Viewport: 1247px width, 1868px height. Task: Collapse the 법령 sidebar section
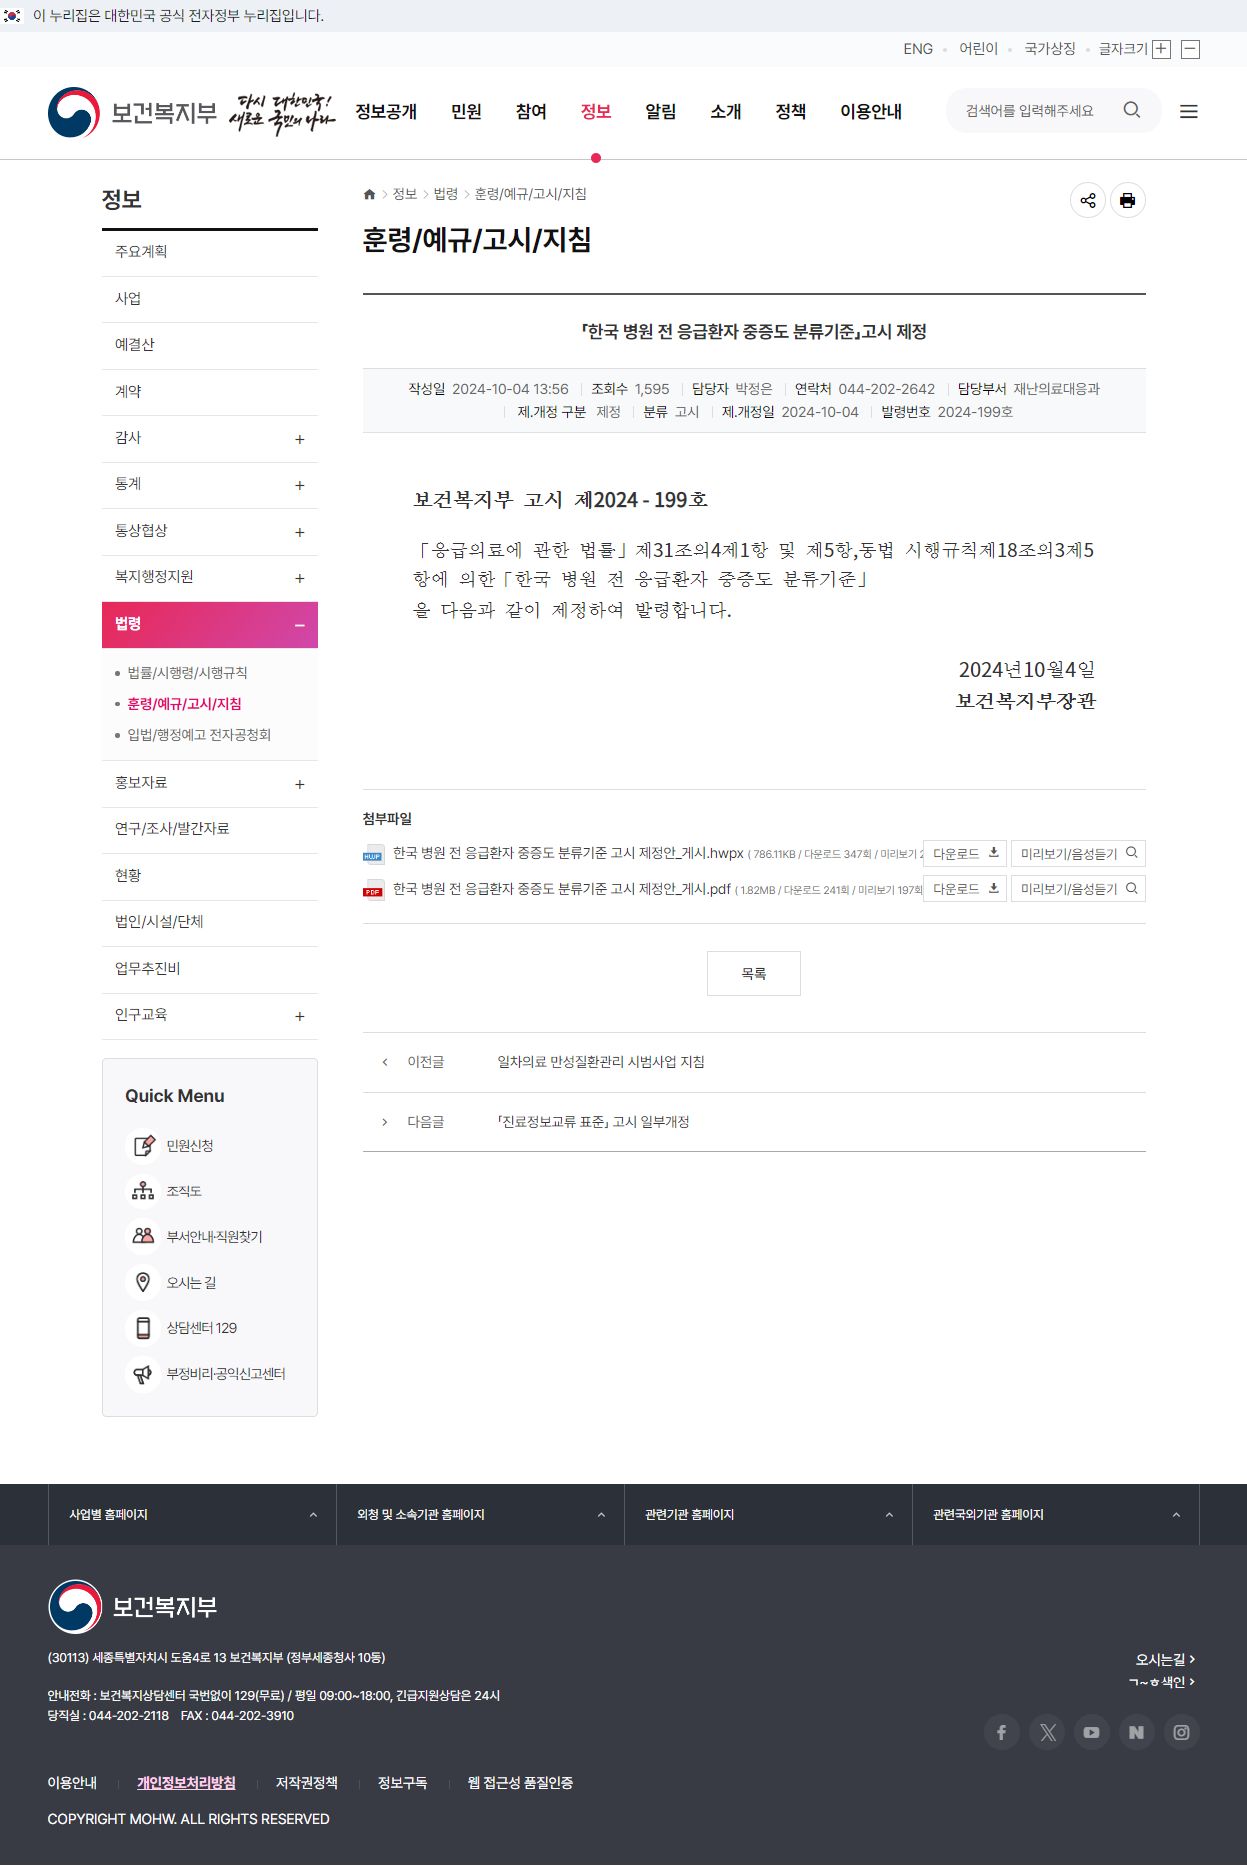pos(299,625)
